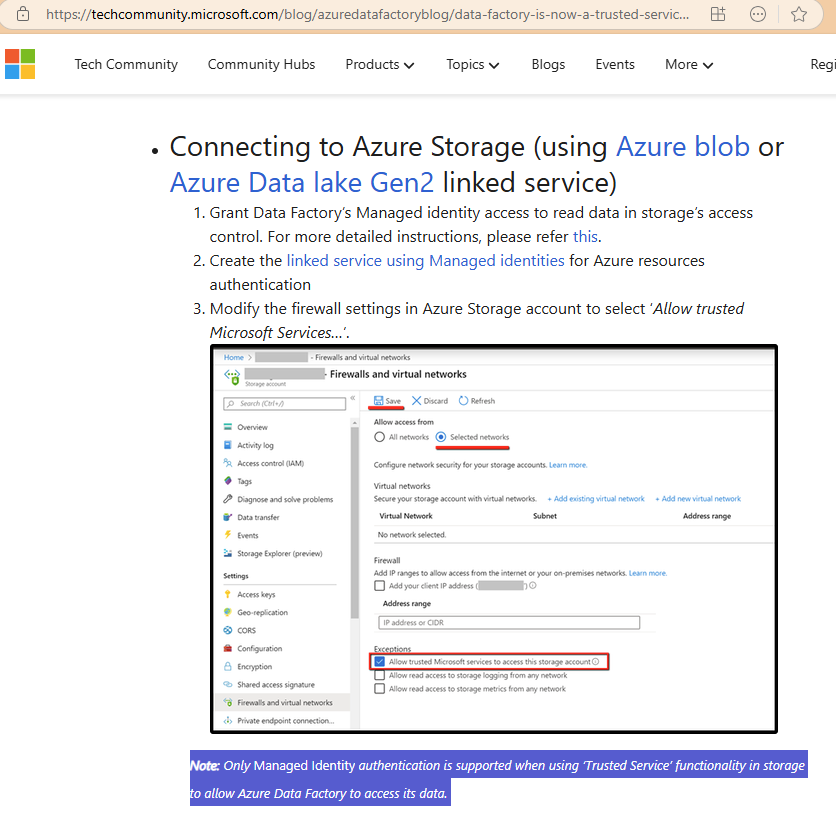Click the site lock icon in address bar
Screen dimensions: 836x834
[x=23, y=14]
